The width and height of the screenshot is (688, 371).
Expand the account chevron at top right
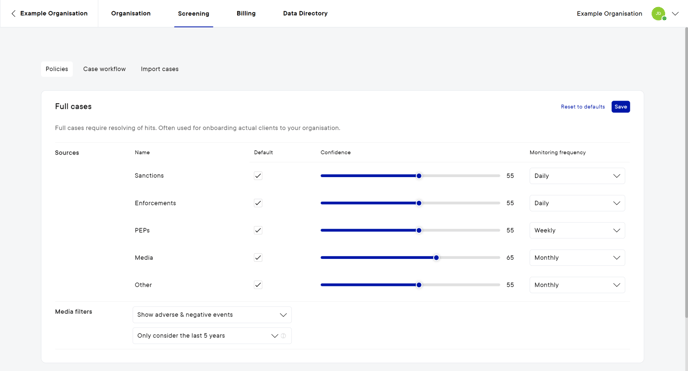675,14
